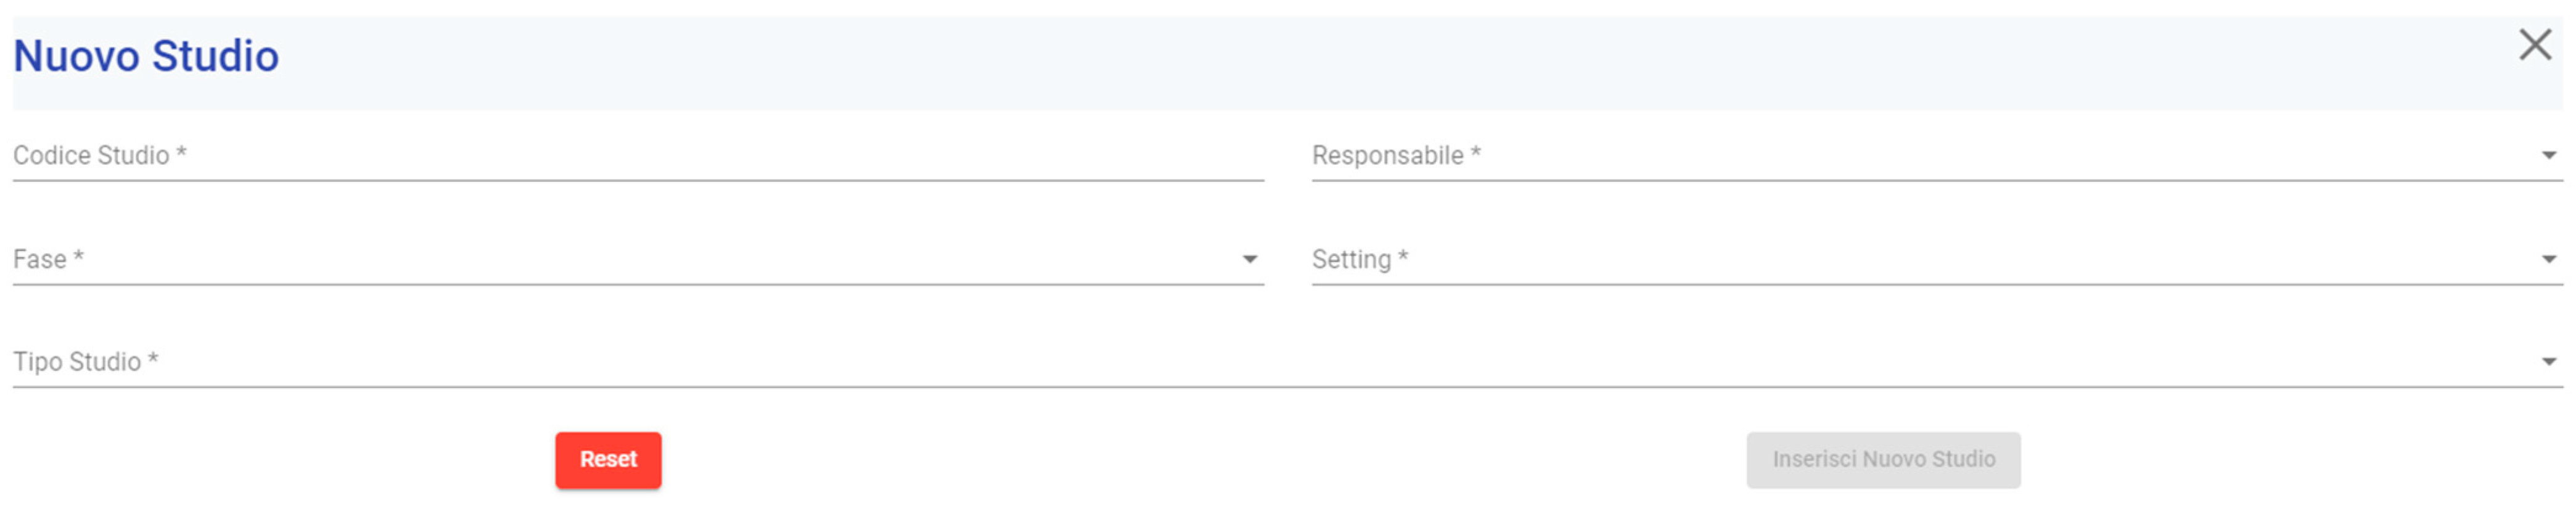The height and width of the screenshot is (506, 2576).
Task: Expand the Tipo Studio dropdown arrow
Action: pos(2548,362)
